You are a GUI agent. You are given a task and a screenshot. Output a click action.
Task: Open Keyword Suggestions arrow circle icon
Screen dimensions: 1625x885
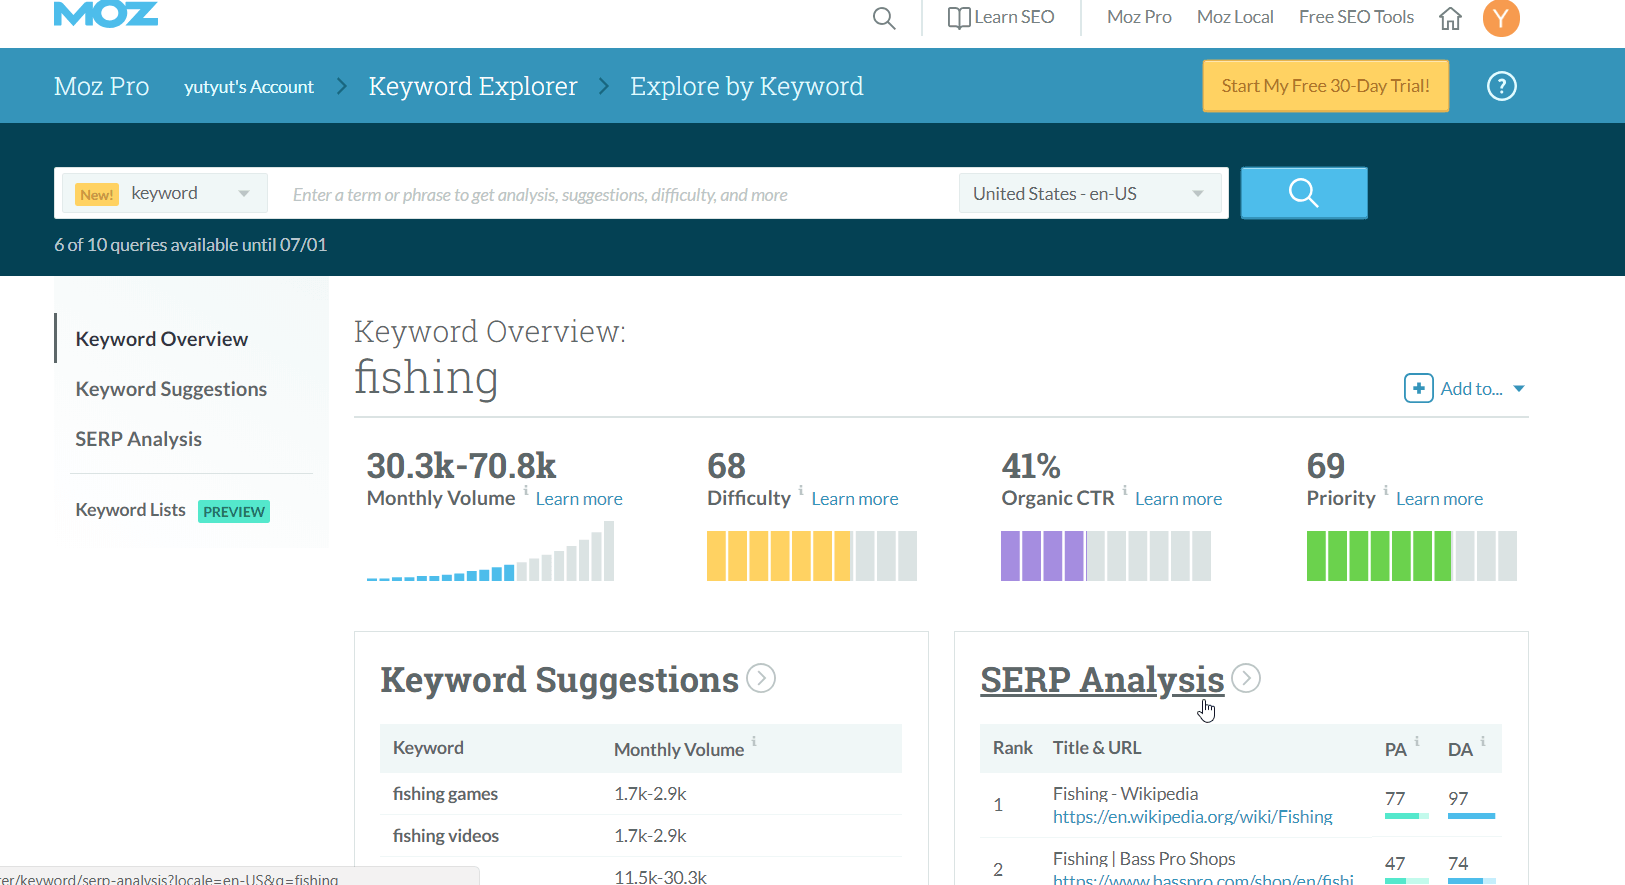pos(761,679)
